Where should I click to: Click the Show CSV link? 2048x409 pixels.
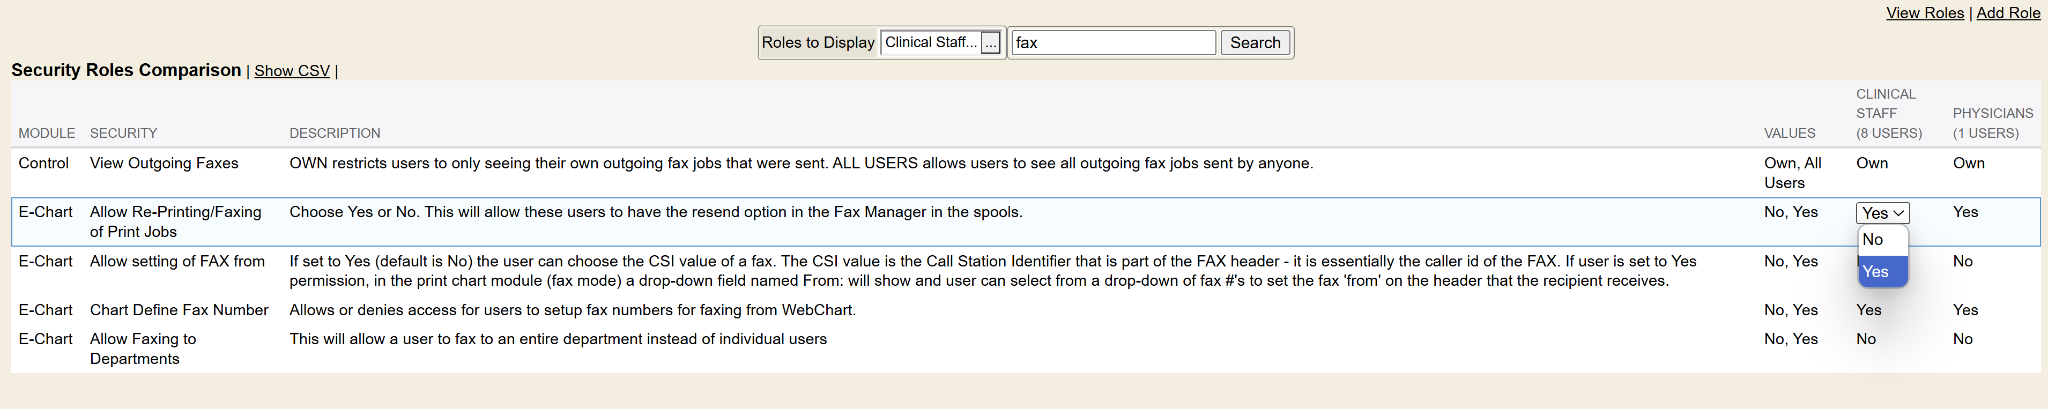(x=292, y=71)
